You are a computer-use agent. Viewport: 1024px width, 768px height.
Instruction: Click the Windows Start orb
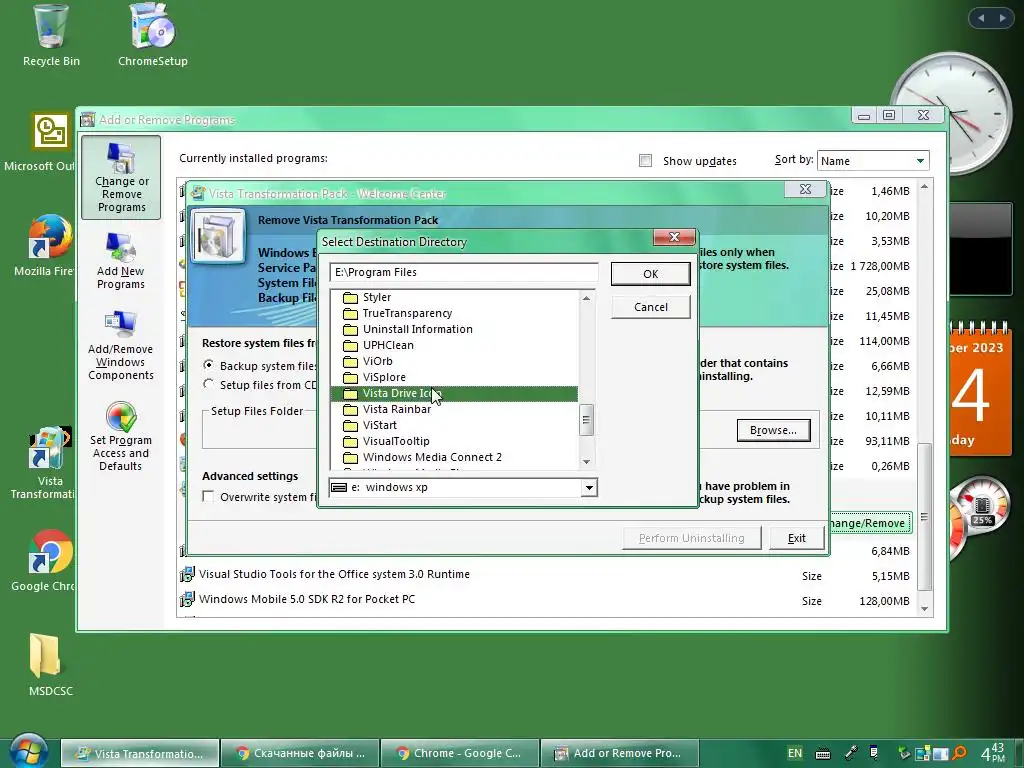point(27,751)
